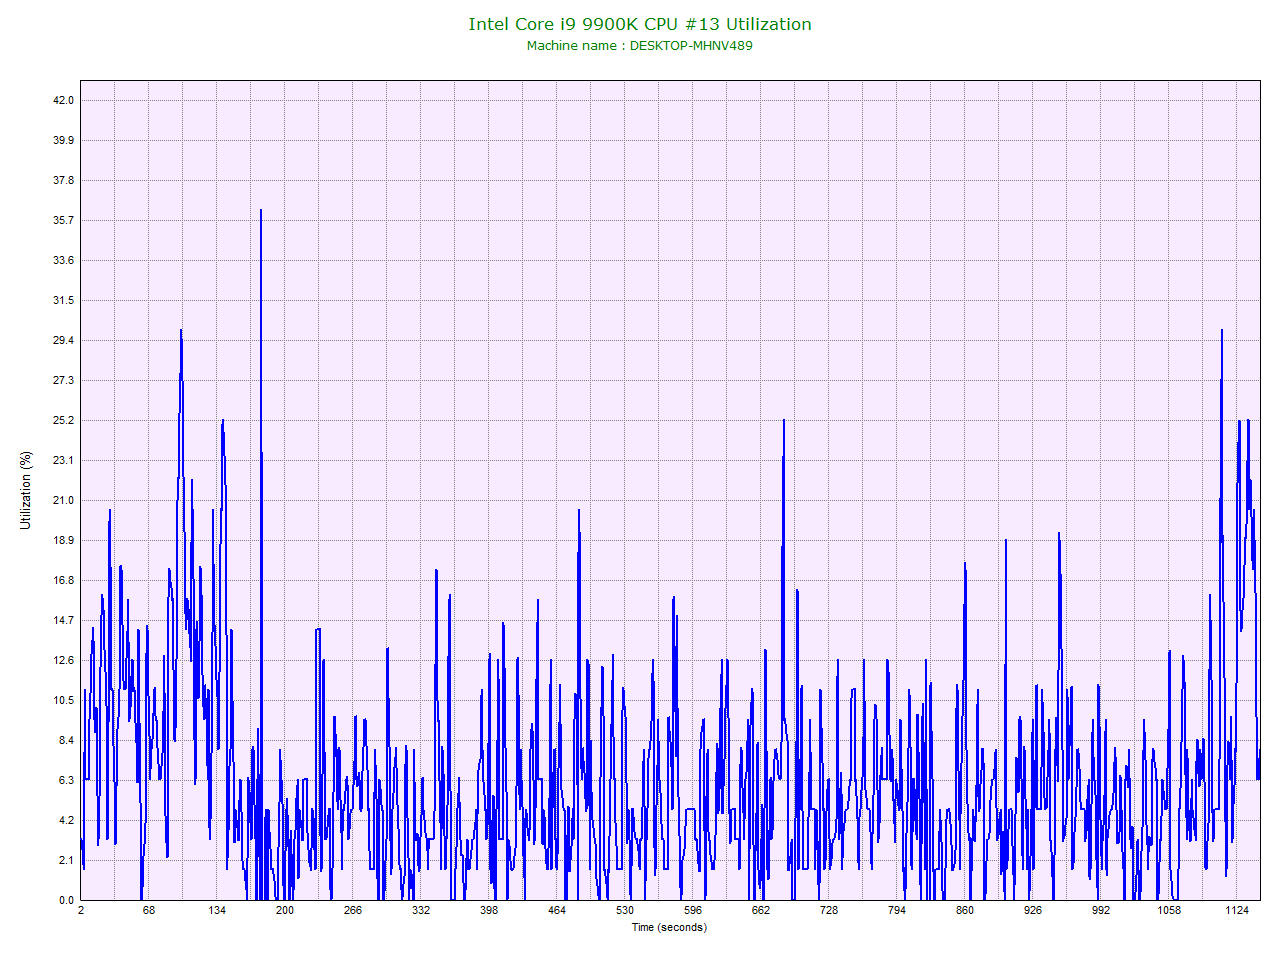Click the 530 seconds time axis label
This screenshot has height=960, width=1280.
pyautogui.click(x=625, y=910)
